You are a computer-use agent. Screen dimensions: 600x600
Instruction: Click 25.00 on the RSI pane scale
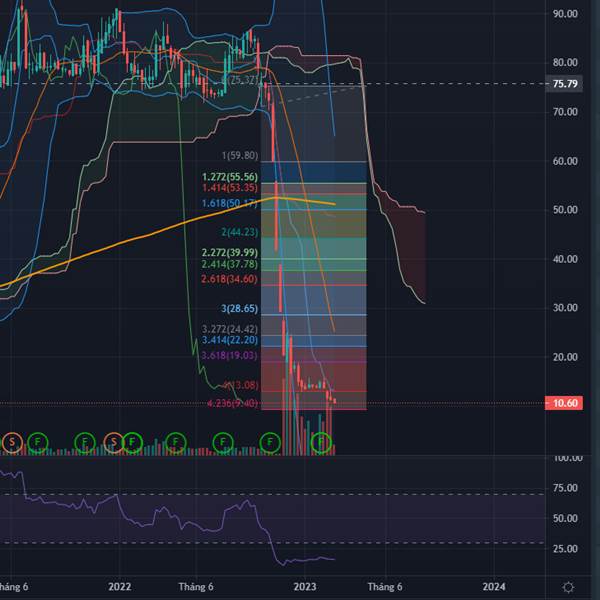(566, 549)
